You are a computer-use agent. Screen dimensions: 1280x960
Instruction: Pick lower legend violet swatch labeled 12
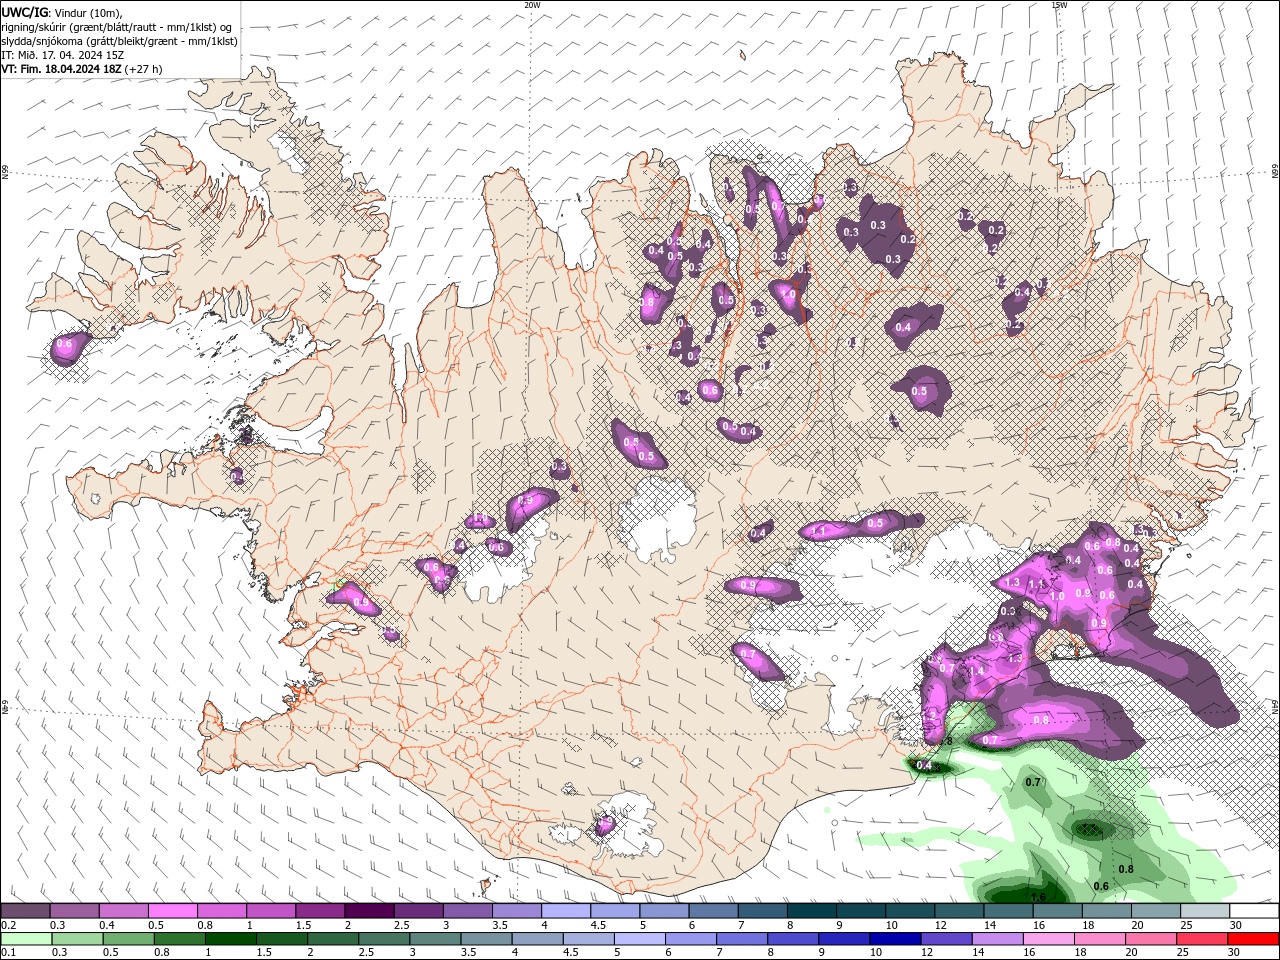tap(946, 939)
